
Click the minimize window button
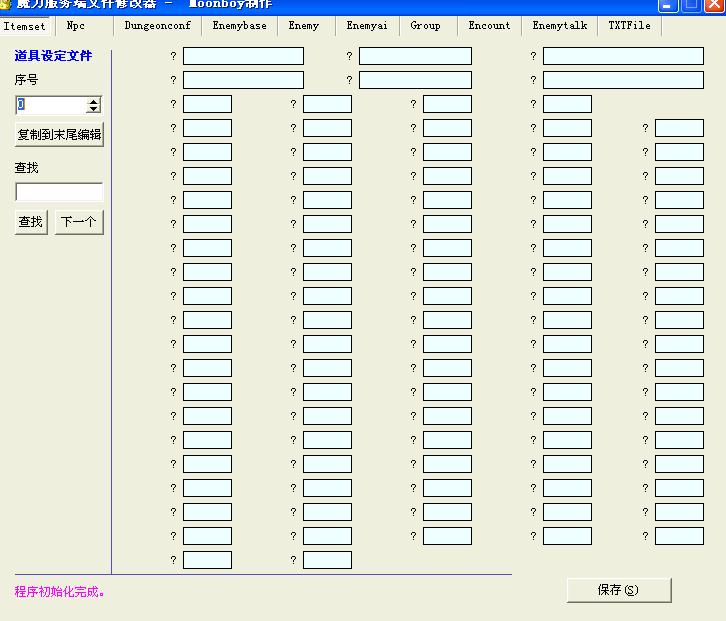(667, 5)
